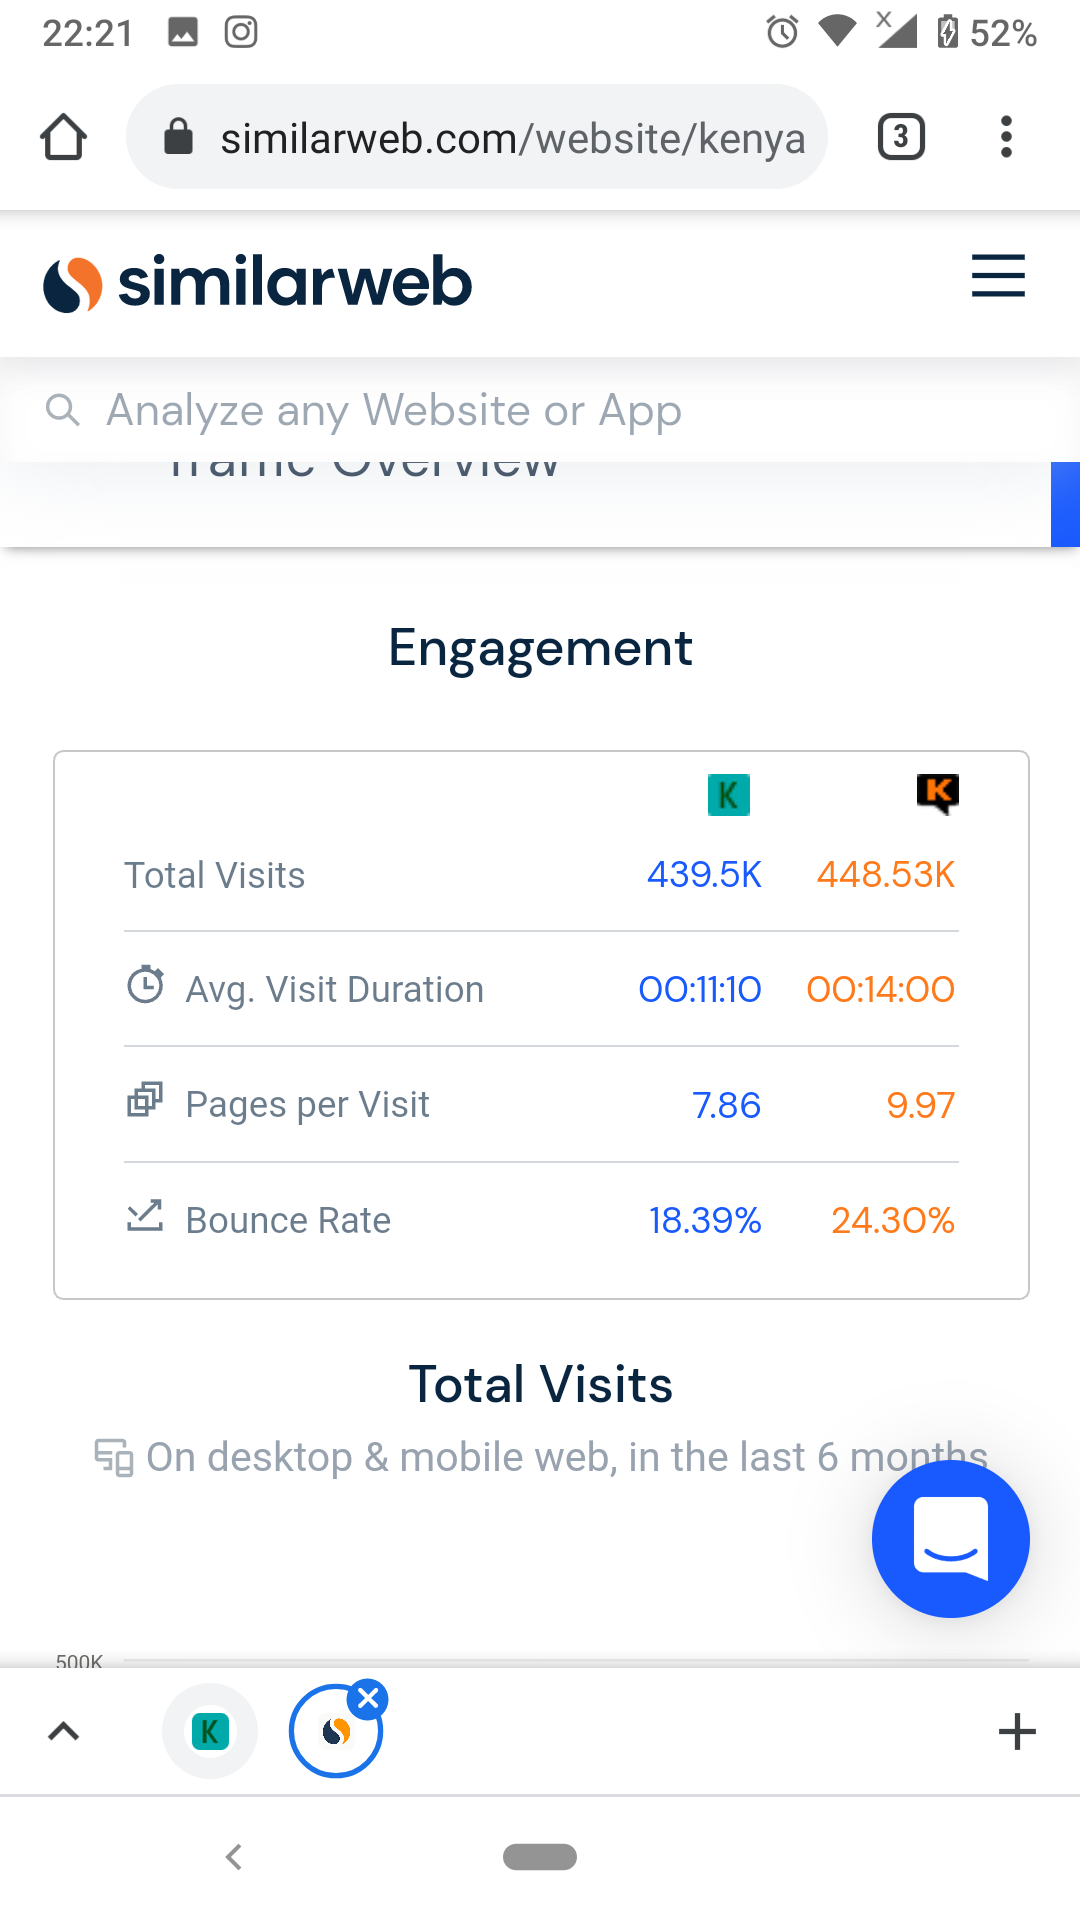
Task: Tap the green K site icon in table
Action: (728, 795)
